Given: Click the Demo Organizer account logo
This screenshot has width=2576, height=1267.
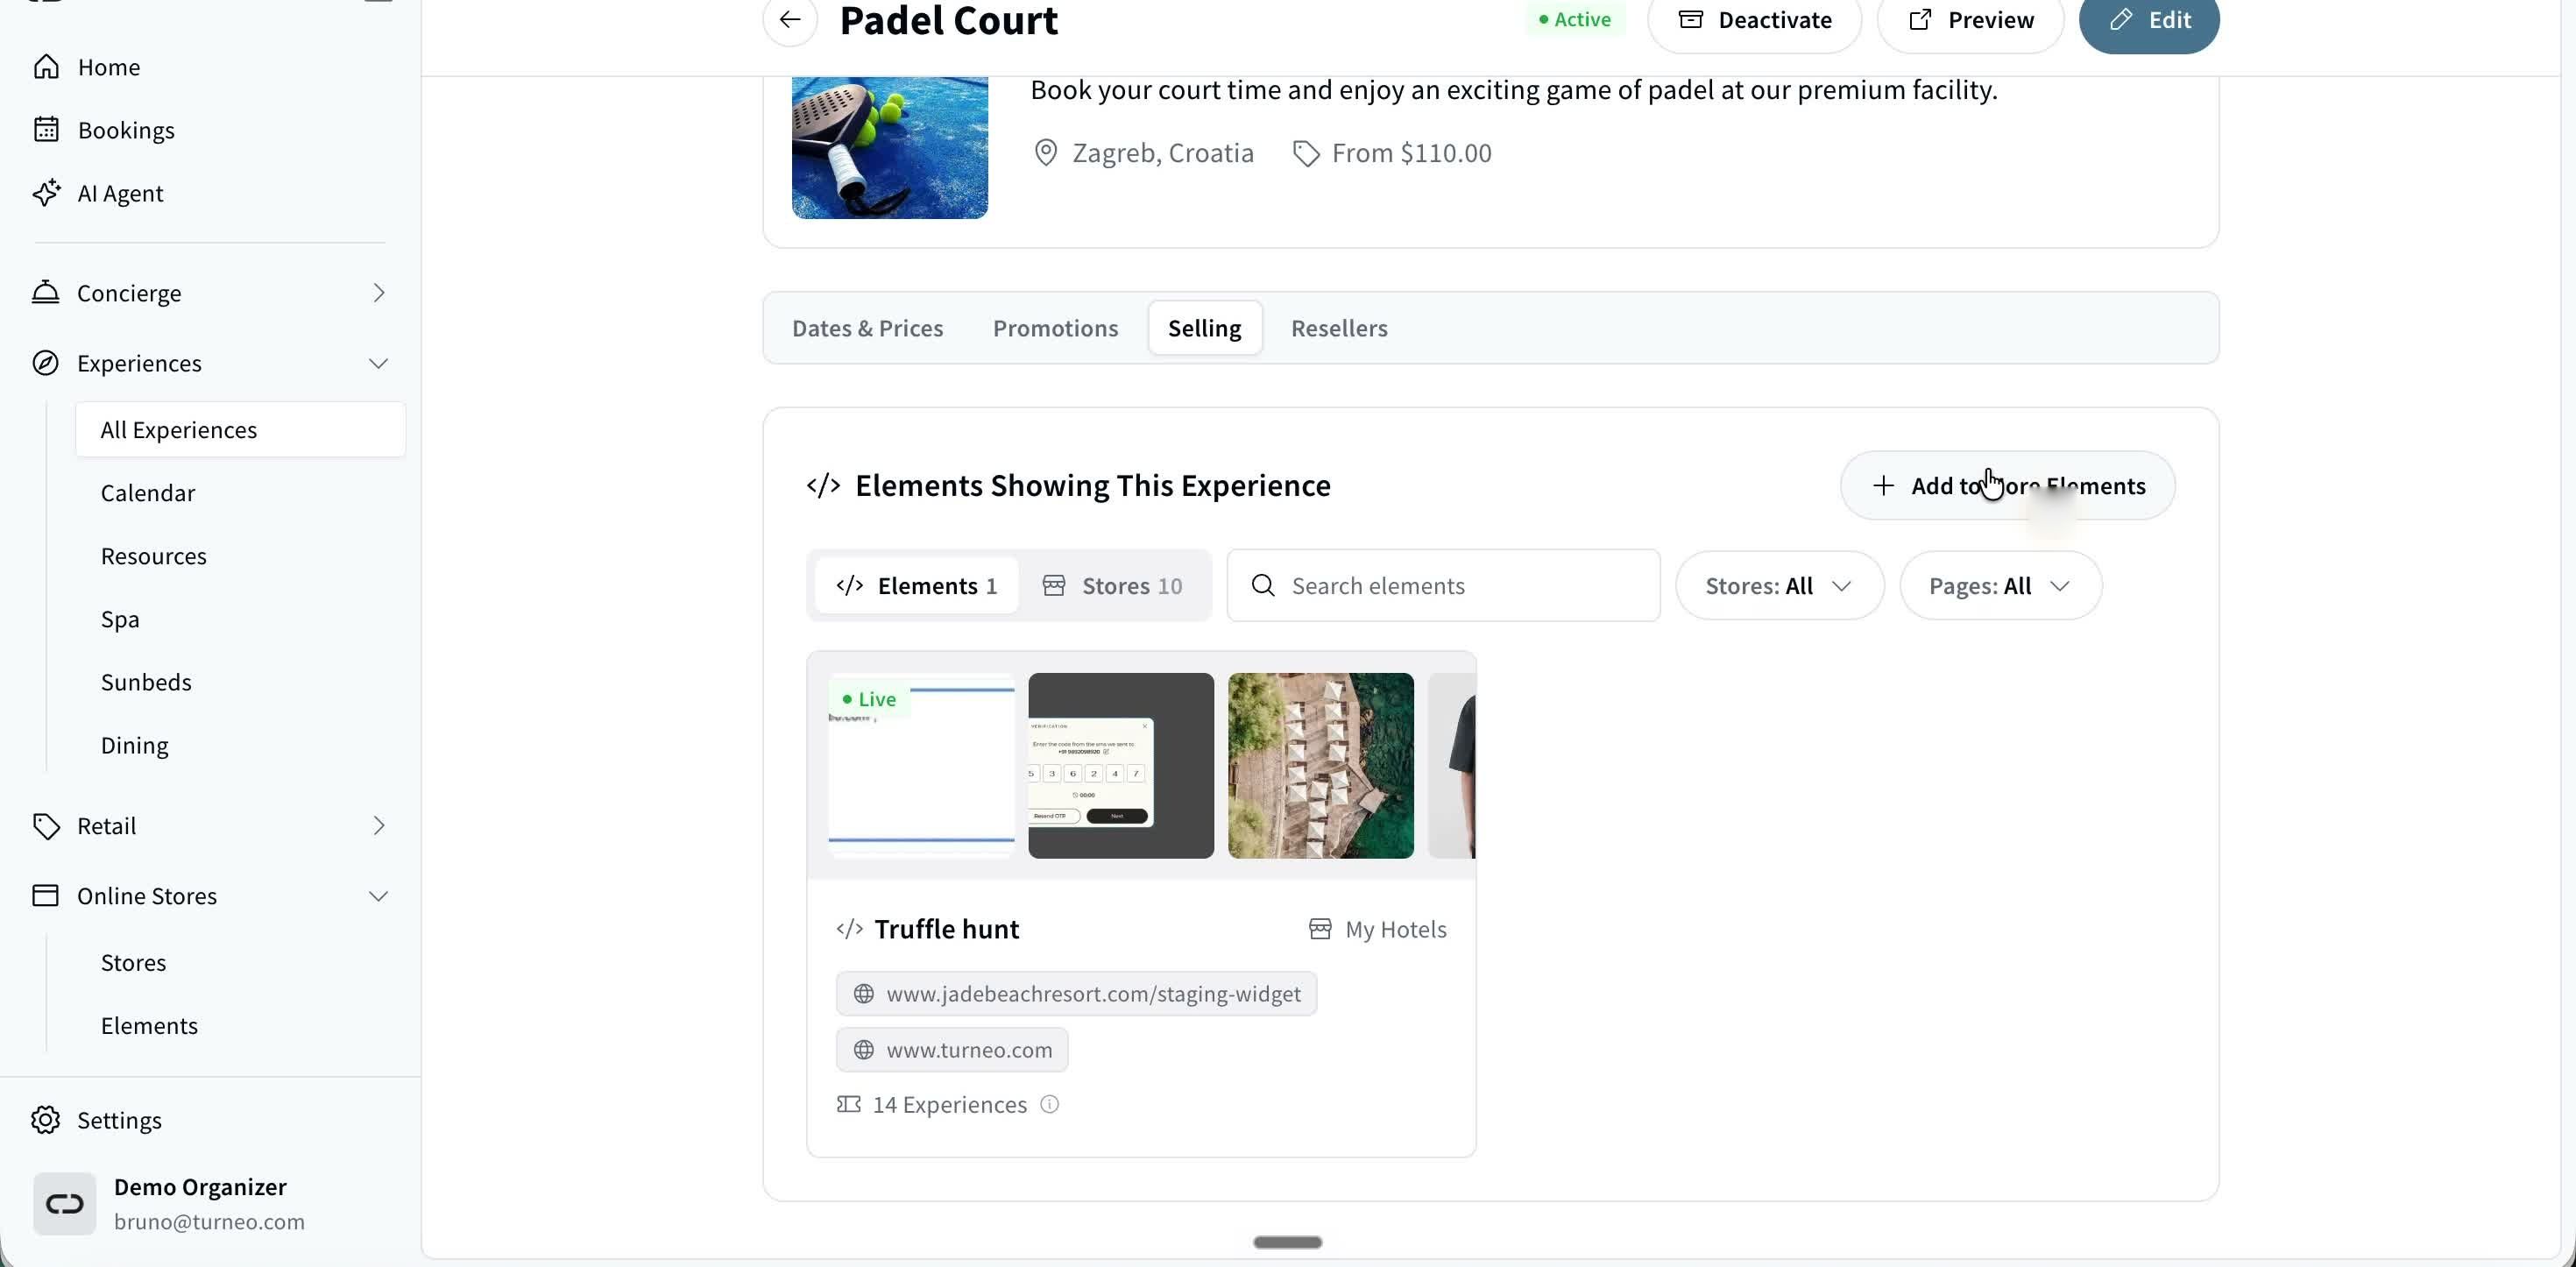Looking at the screenshot, I should click(x=65, y=1203).
